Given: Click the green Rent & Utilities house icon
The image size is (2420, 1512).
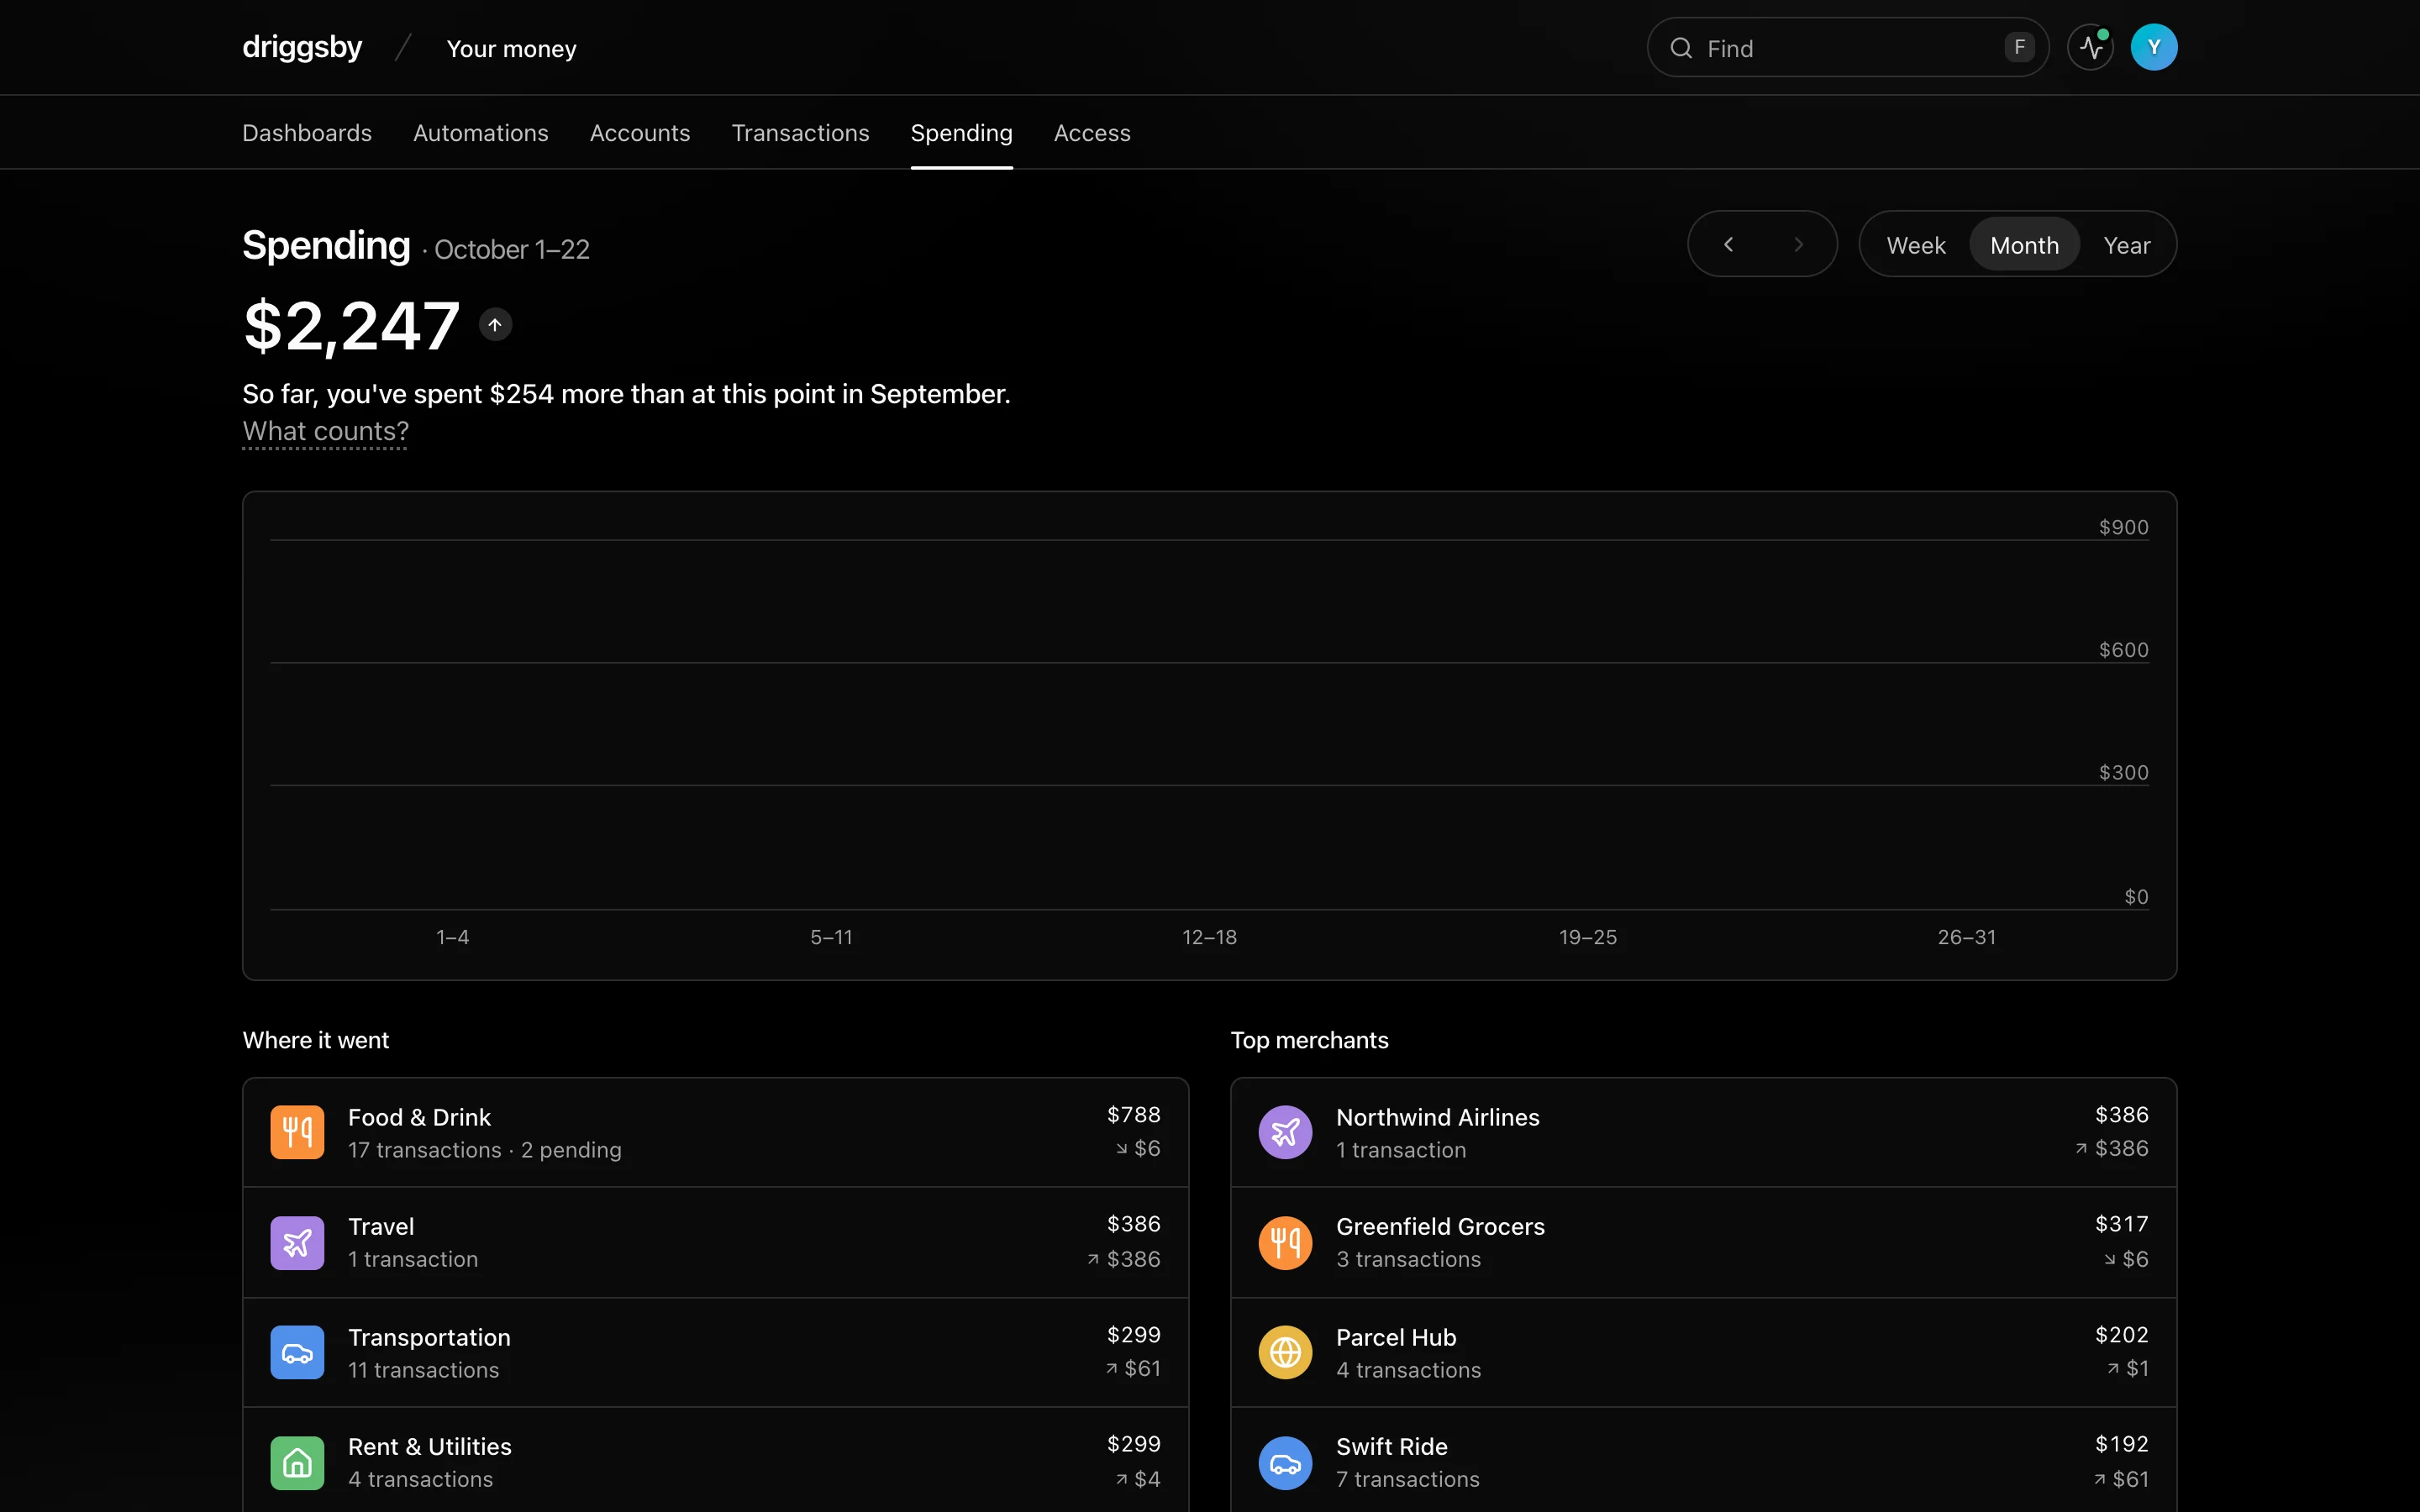Looking at the screenshot, I should point(297,1463).
